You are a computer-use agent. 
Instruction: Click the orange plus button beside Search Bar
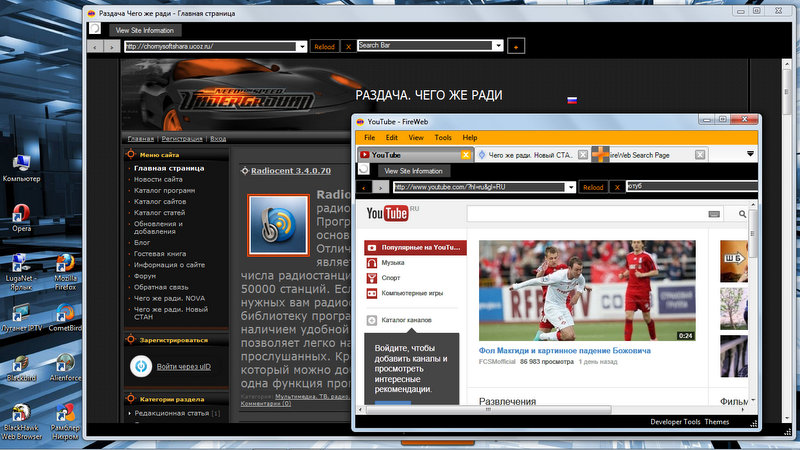coord(516,46)
